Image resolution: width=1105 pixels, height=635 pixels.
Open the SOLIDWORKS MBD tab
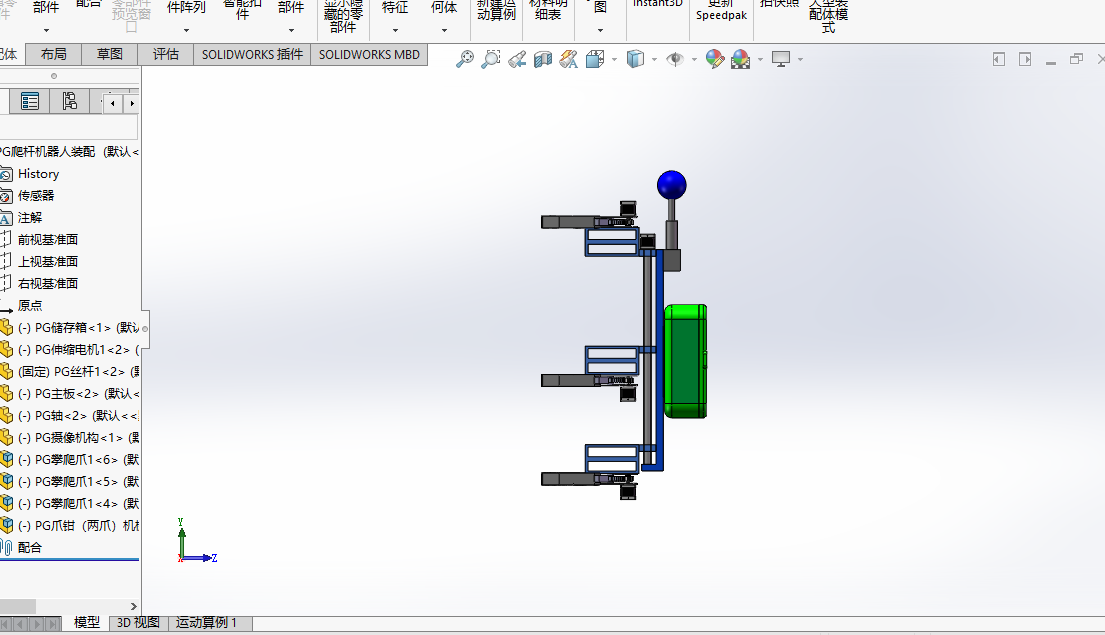pyautogui.click(x=369, y=54)
